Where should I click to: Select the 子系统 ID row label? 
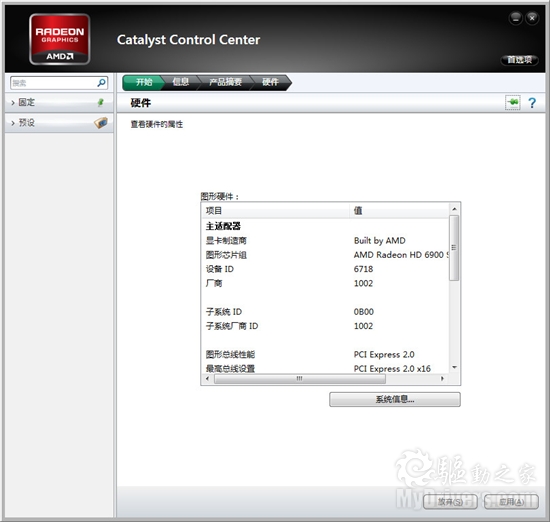point(223,312)
